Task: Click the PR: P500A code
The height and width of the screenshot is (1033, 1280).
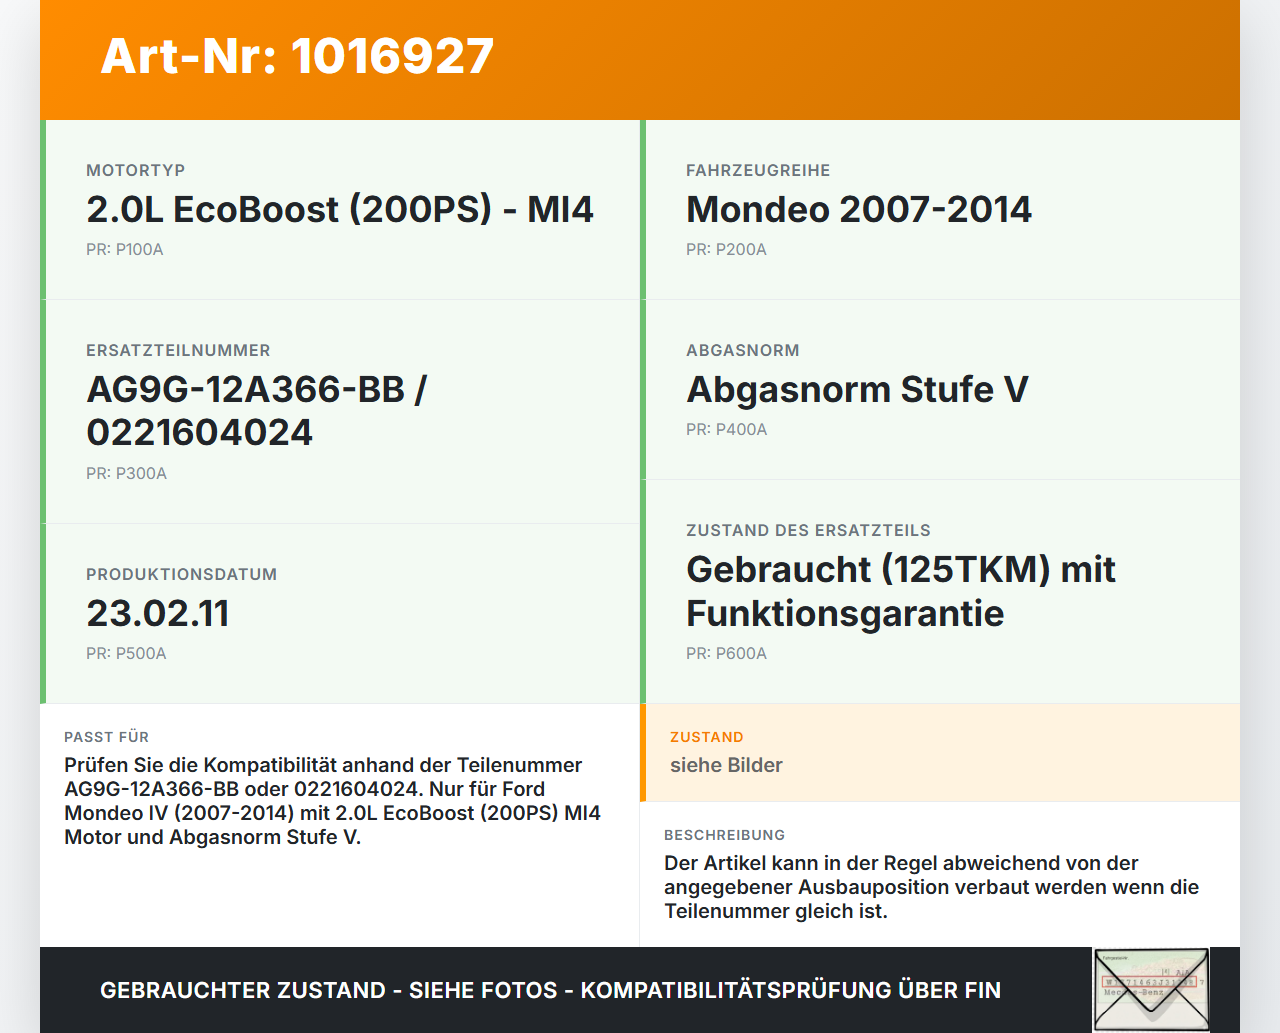Action: click(x=126, y=653)
